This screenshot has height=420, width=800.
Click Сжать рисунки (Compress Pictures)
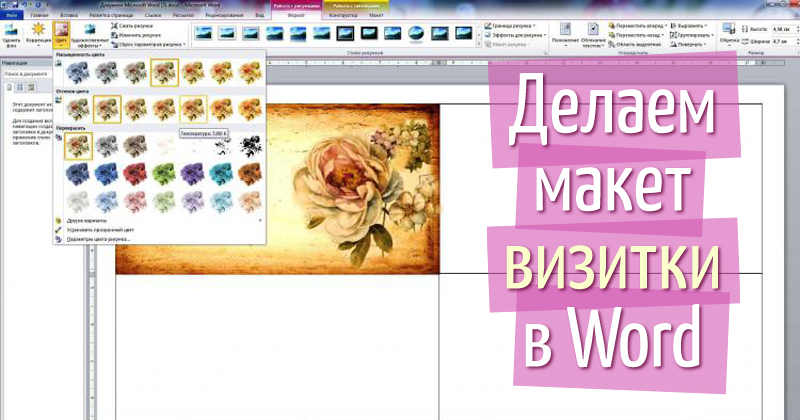[133, 26]
